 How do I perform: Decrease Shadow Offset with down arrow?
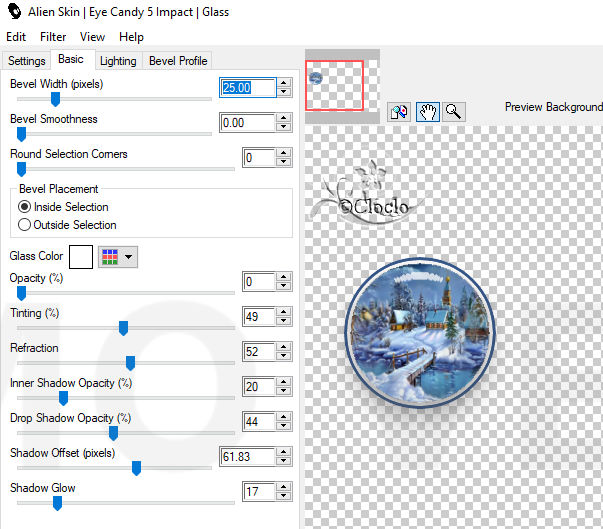[x=284, y=461]
